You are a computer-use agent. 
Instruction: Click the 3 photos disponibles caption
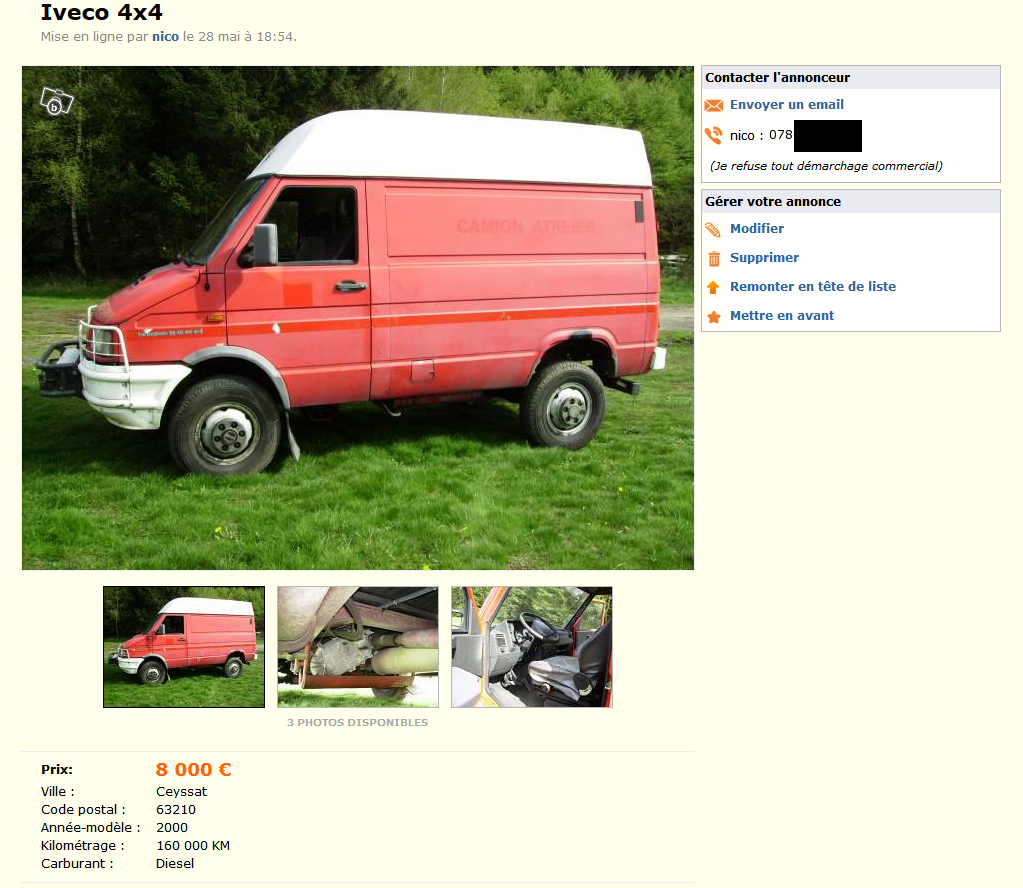point(358,722)
